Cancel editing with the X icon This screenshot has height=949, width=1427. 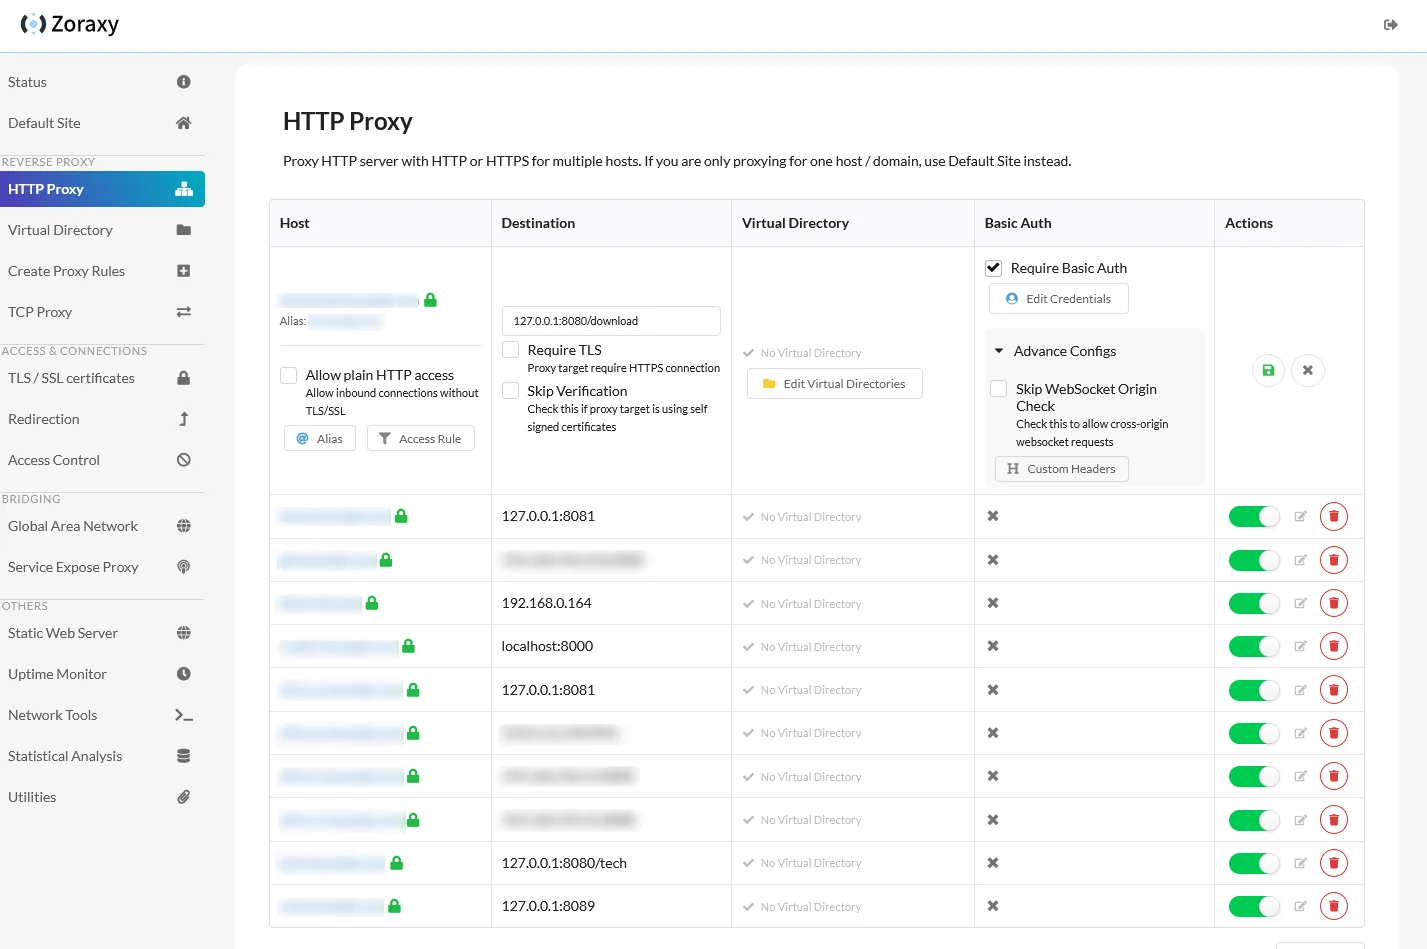(x=1308, y=370)
